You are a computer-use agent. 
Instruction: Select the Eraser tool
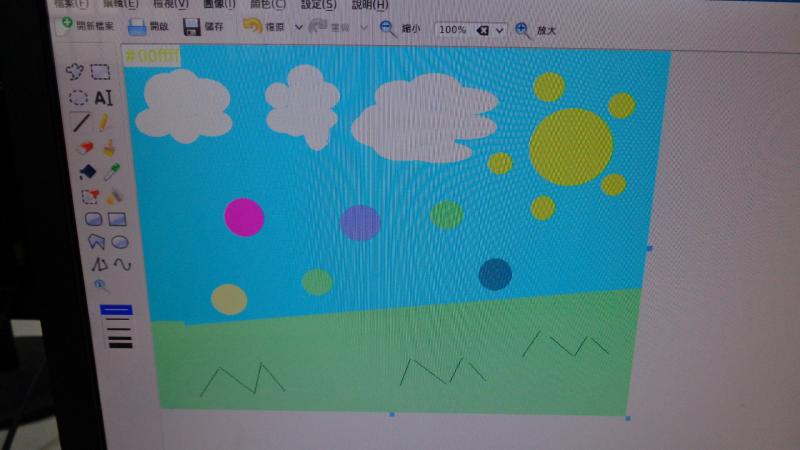pyautogui.click(x=86, y=147)
